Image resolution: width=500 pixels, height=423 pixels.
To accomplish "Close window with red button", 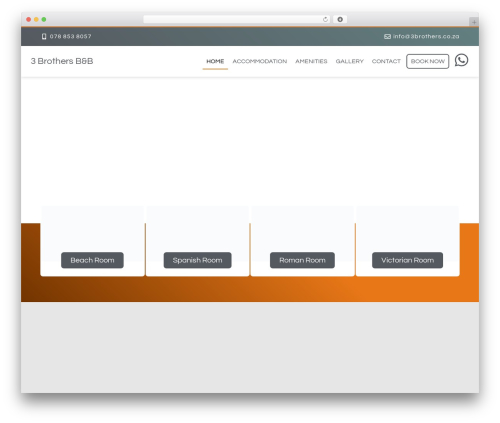I will (29, 19).
